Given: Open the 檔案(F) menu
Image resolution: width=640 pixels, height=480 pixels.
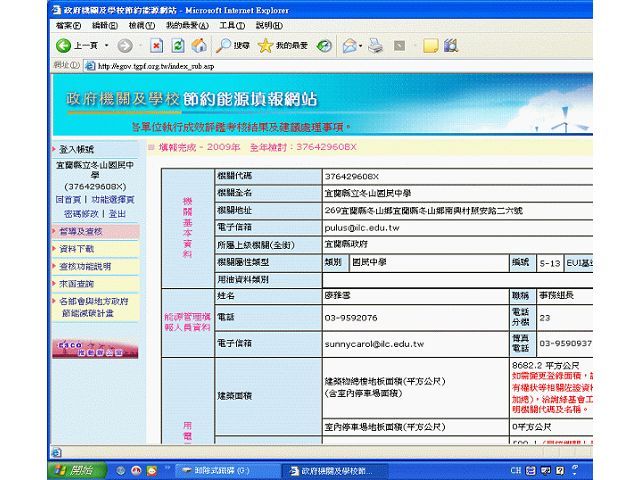Looking at the screenshot, I should click(69, 25).
